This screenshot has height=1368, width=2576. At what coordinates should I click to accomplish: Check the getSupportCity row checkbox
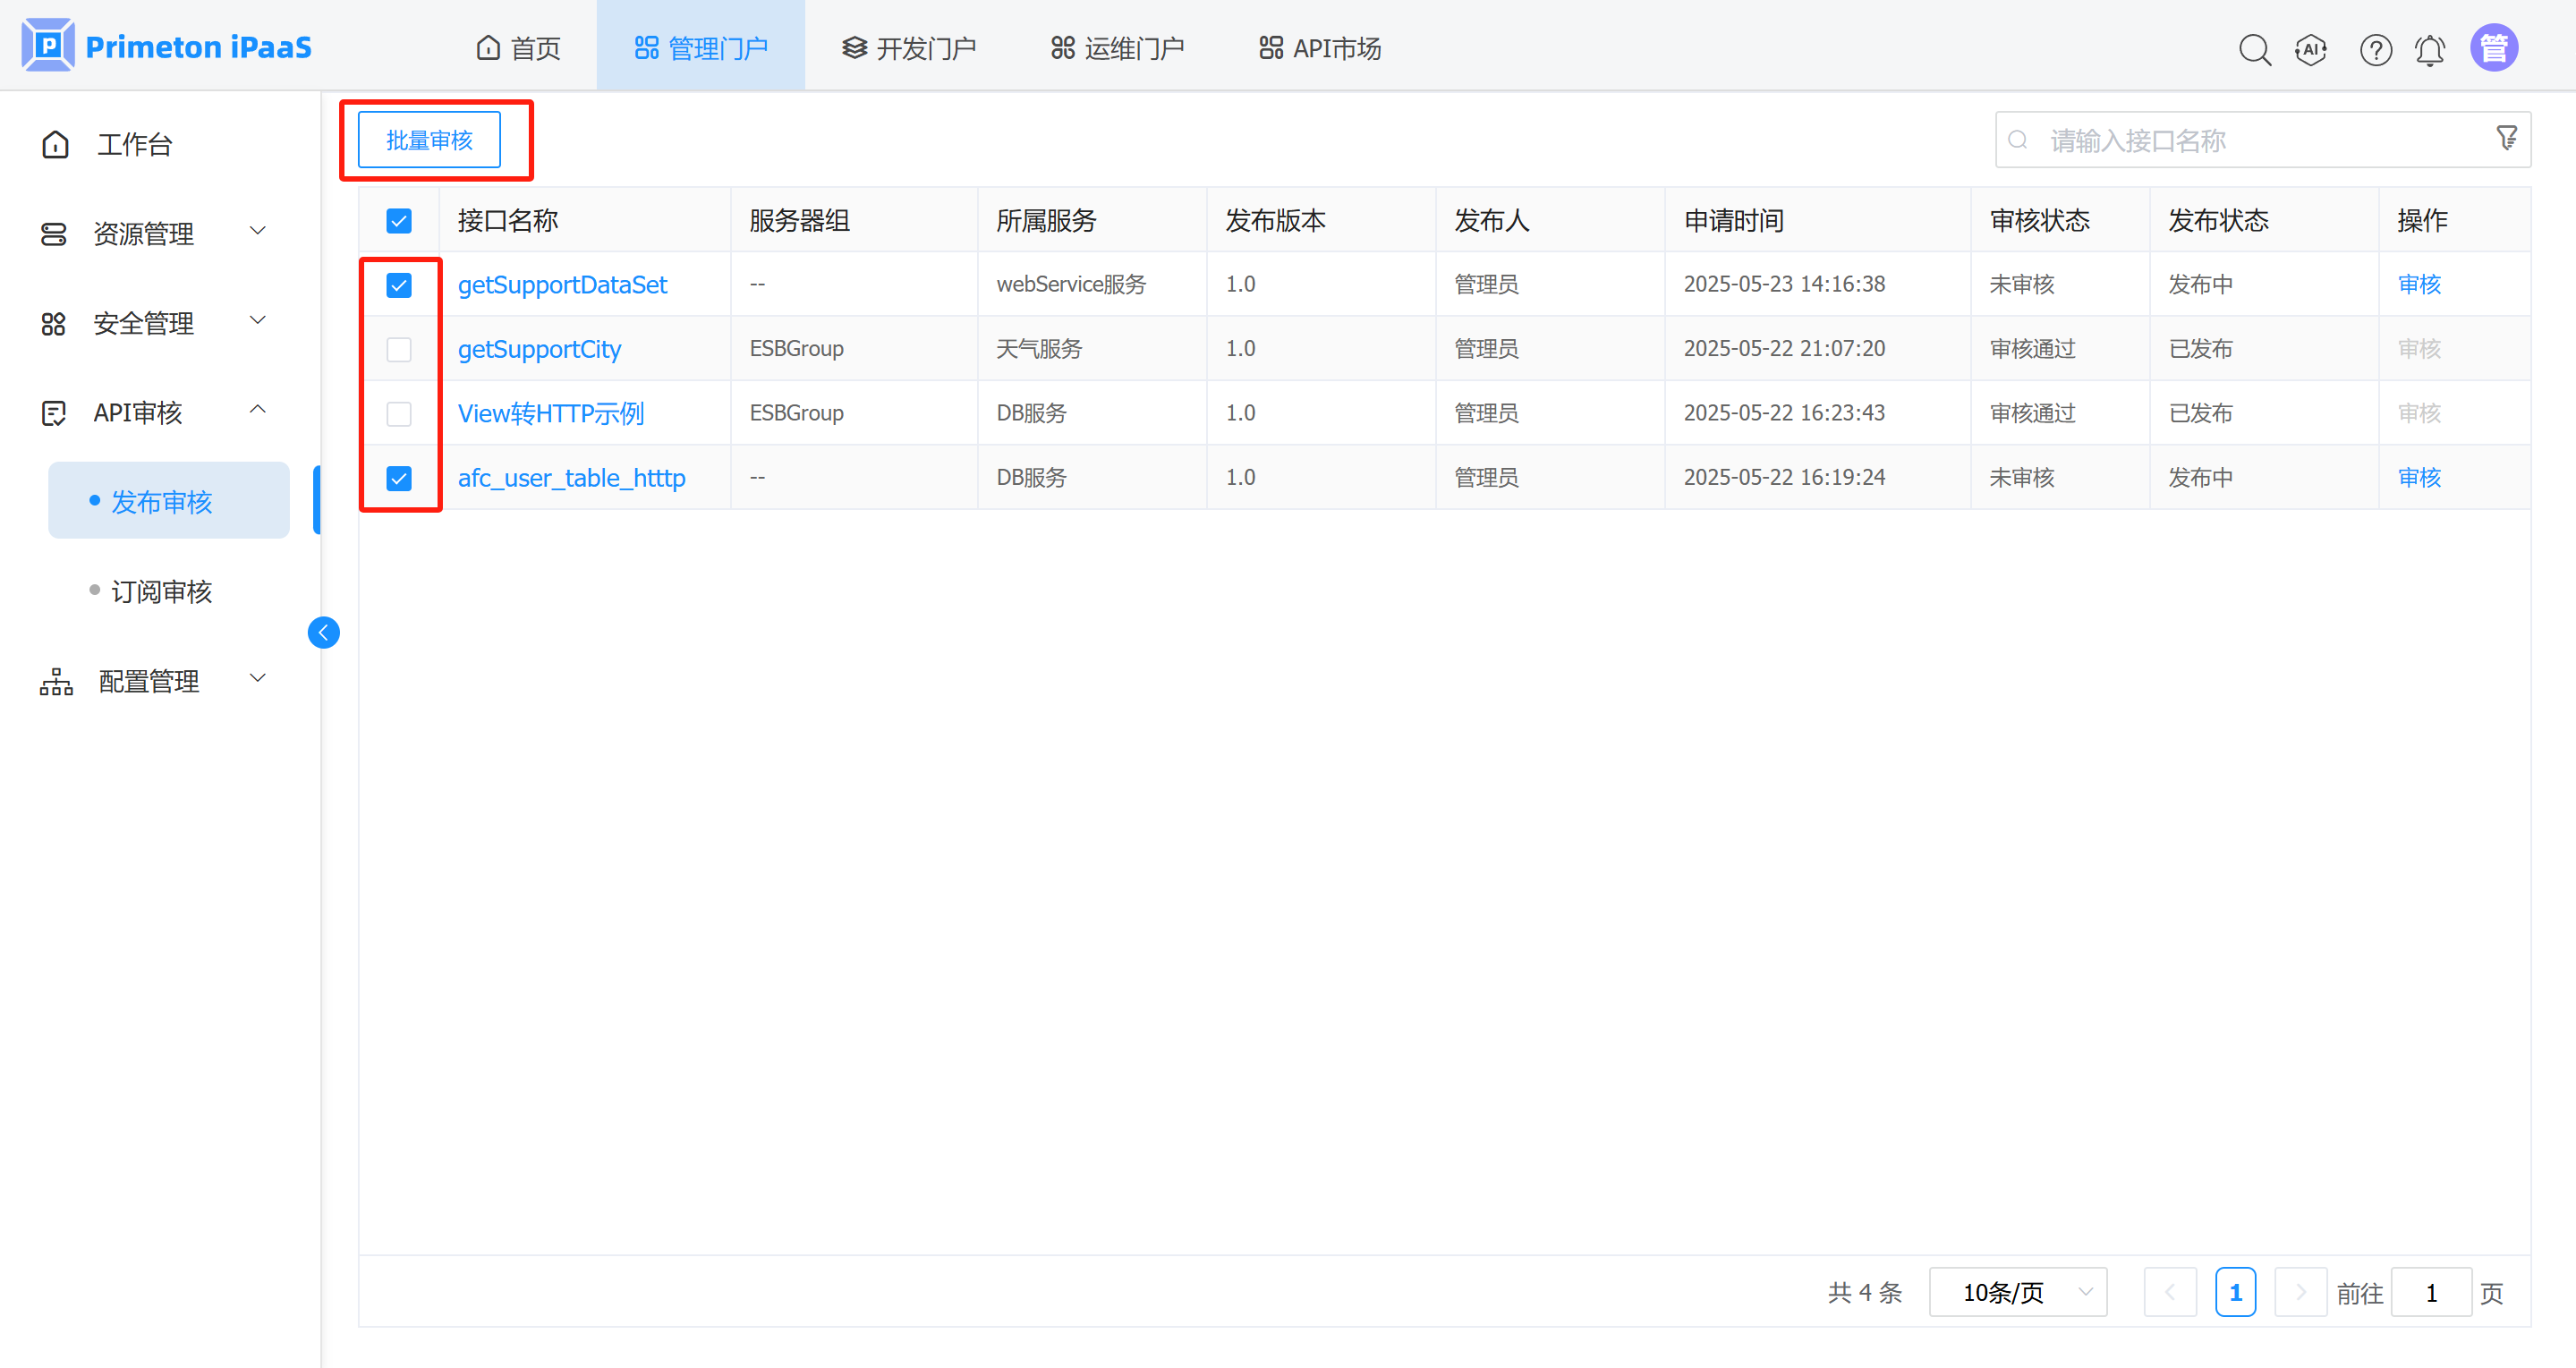399,349
